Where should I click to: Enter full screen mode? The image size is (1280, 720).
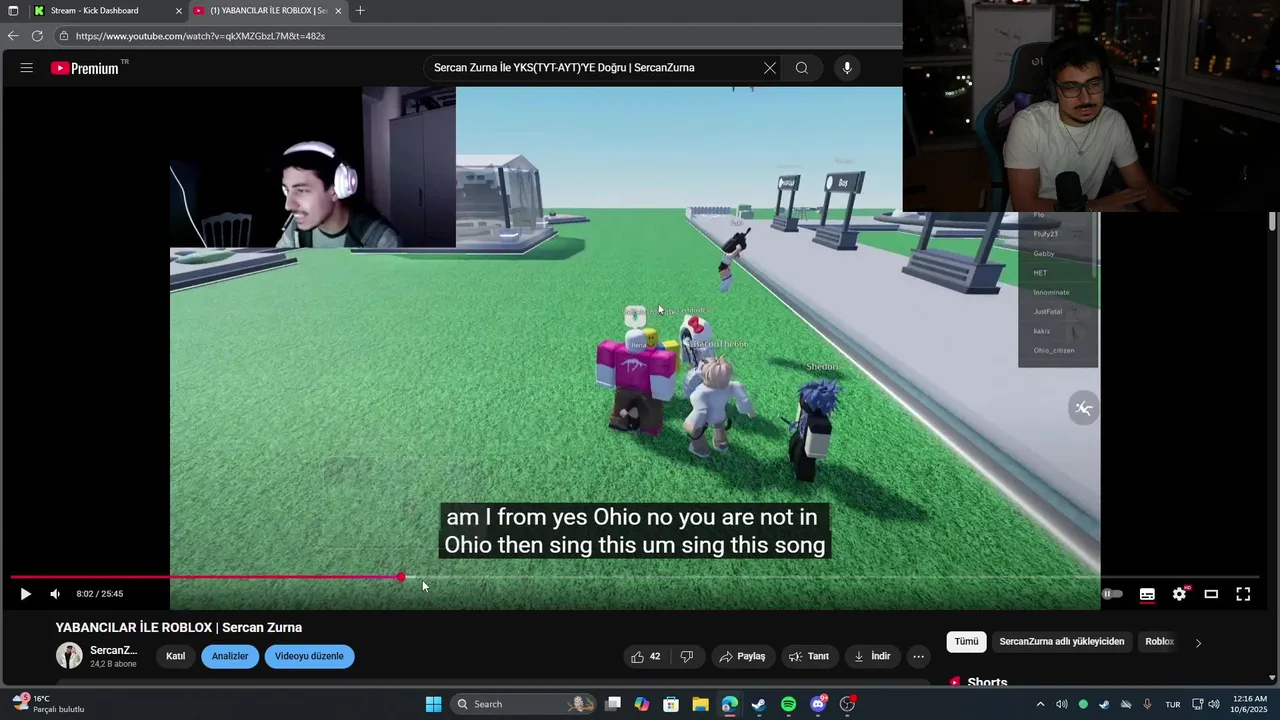pyautogui.click(x=1243, y=594)
